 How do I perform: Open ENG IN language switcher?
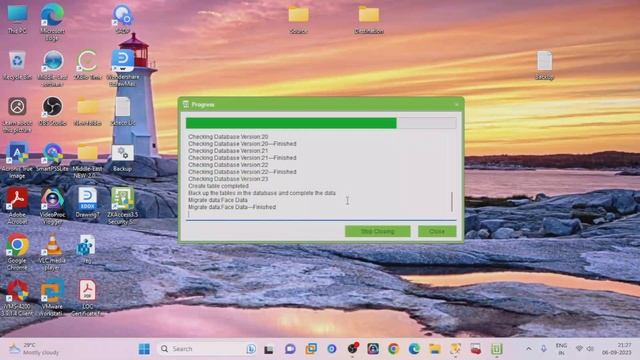[562, 349]
